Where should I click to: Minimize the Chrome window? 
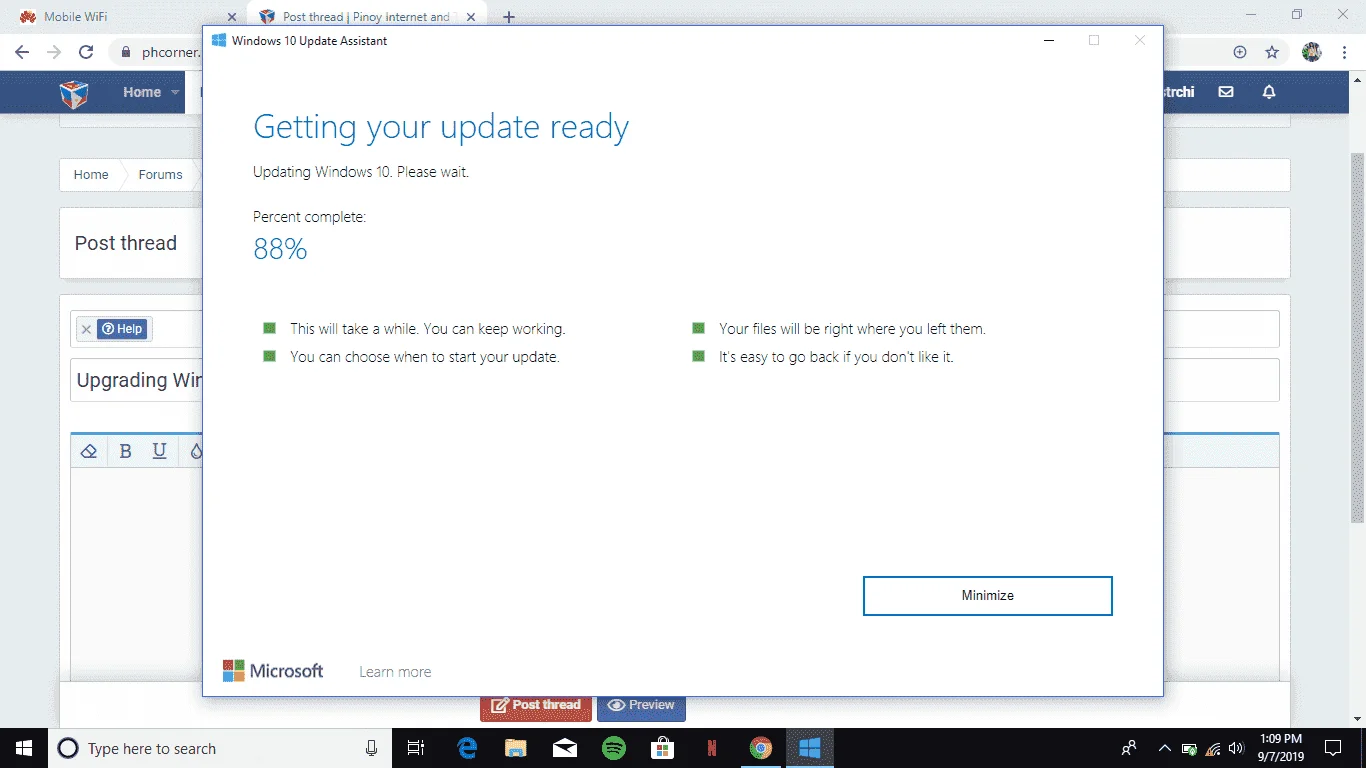(1252, 14)
